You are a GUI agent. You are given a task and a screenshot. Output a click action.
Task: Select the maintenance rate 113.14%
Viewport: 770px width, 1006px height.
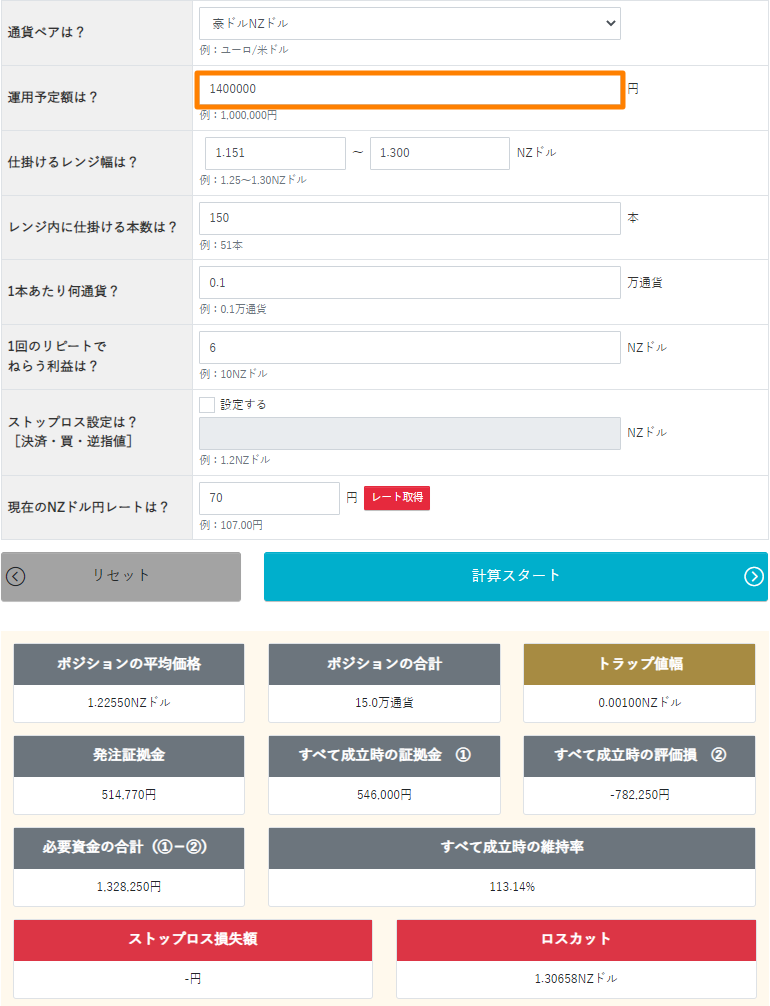[512, 887]
